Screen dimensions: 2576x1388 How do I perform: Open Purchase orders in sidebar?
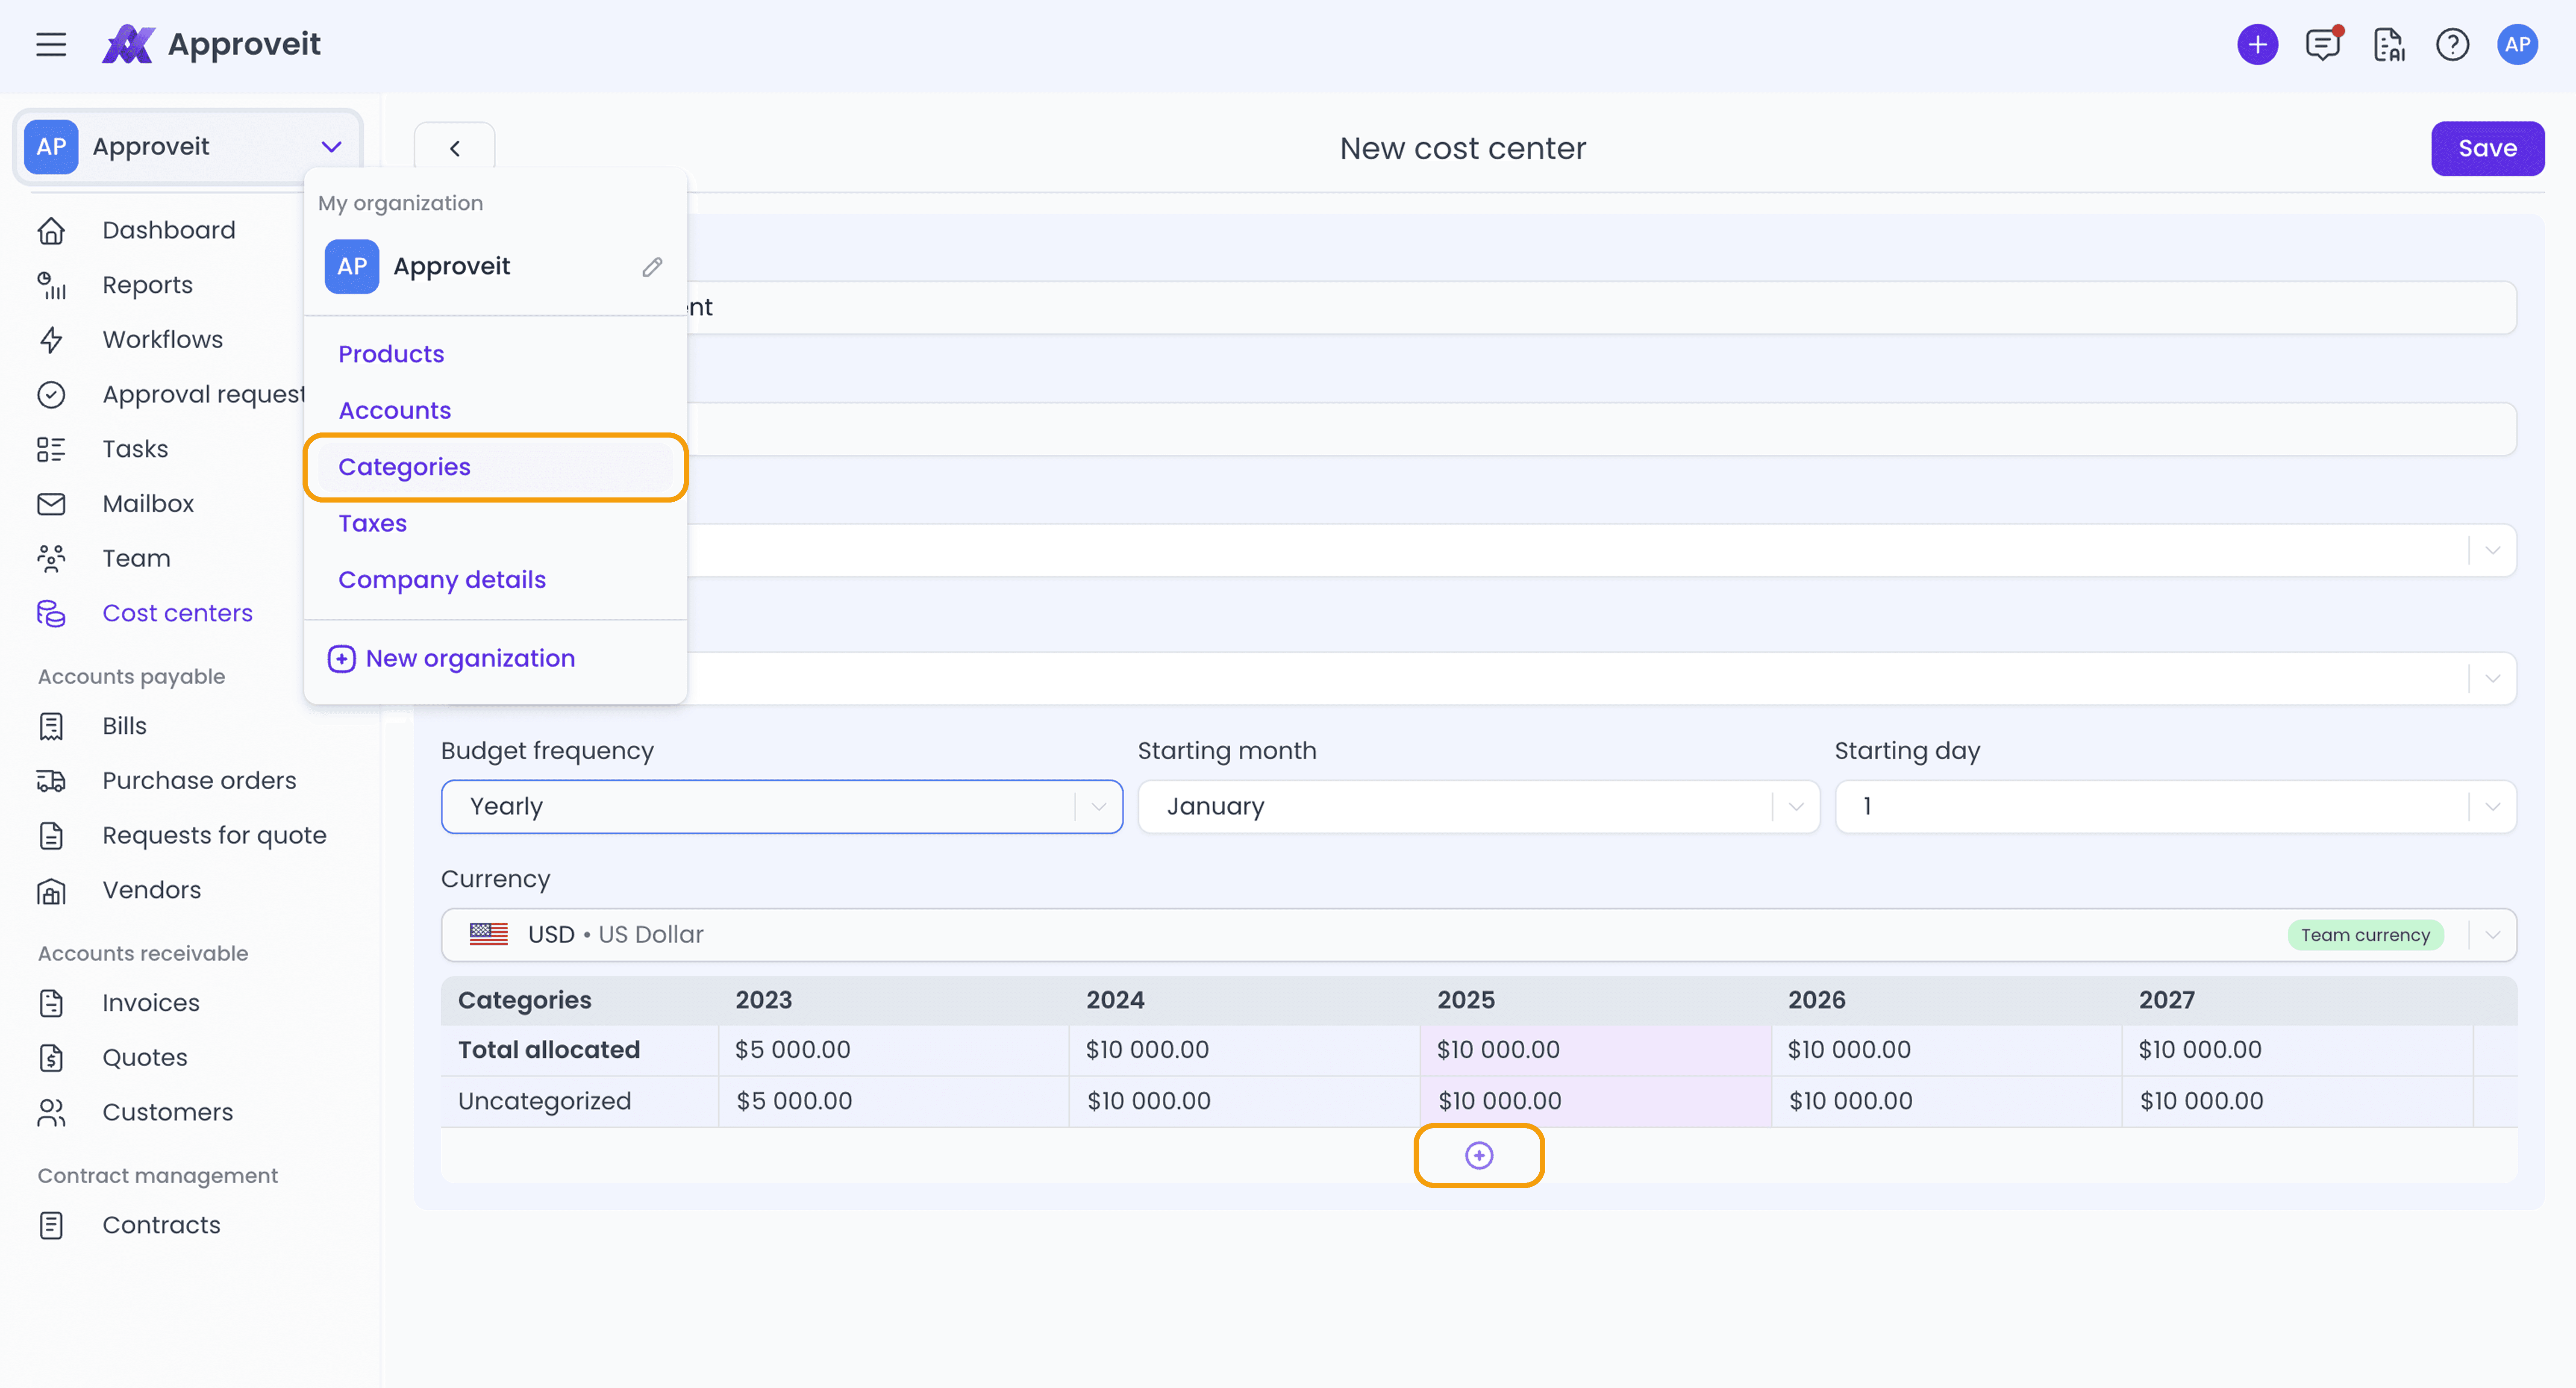click(x=199, y=781)
